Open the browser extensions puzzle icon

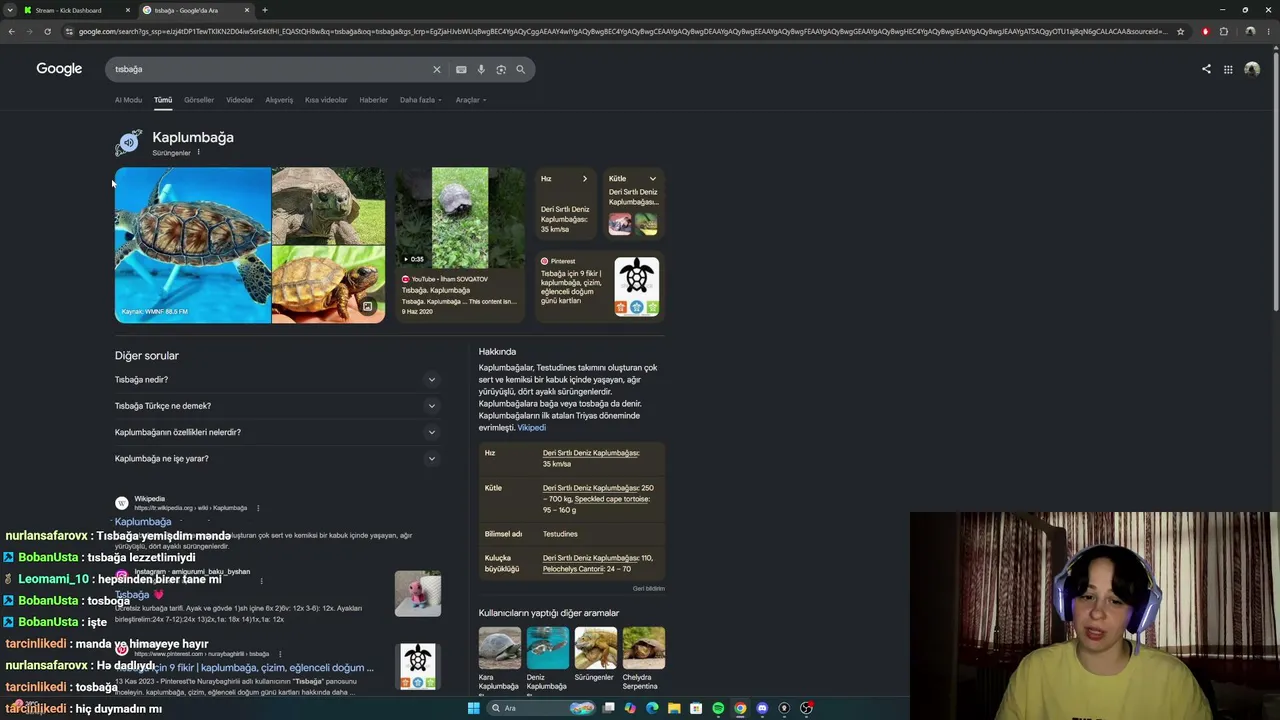coord(1224,31)
